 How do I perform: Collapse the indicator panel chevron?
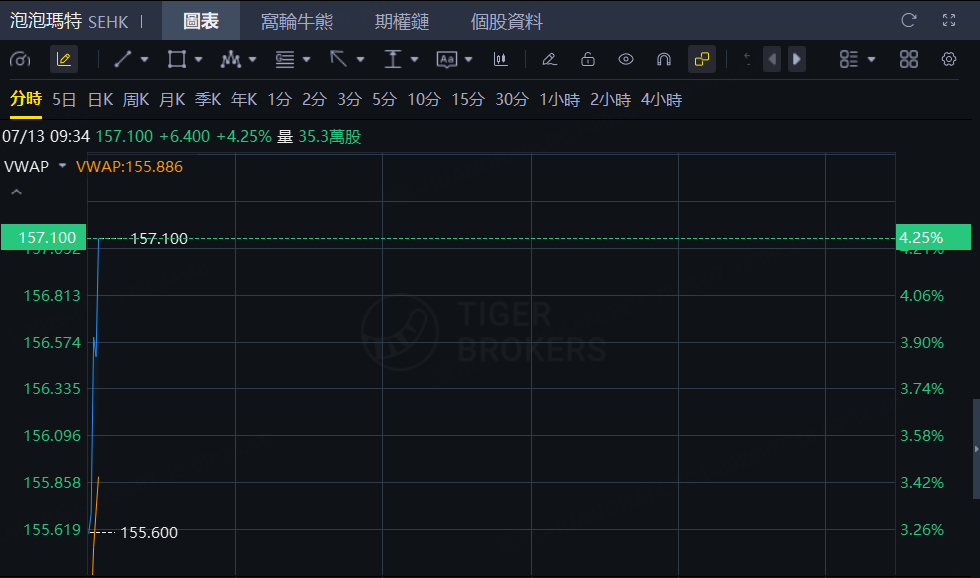coord(17,192)
